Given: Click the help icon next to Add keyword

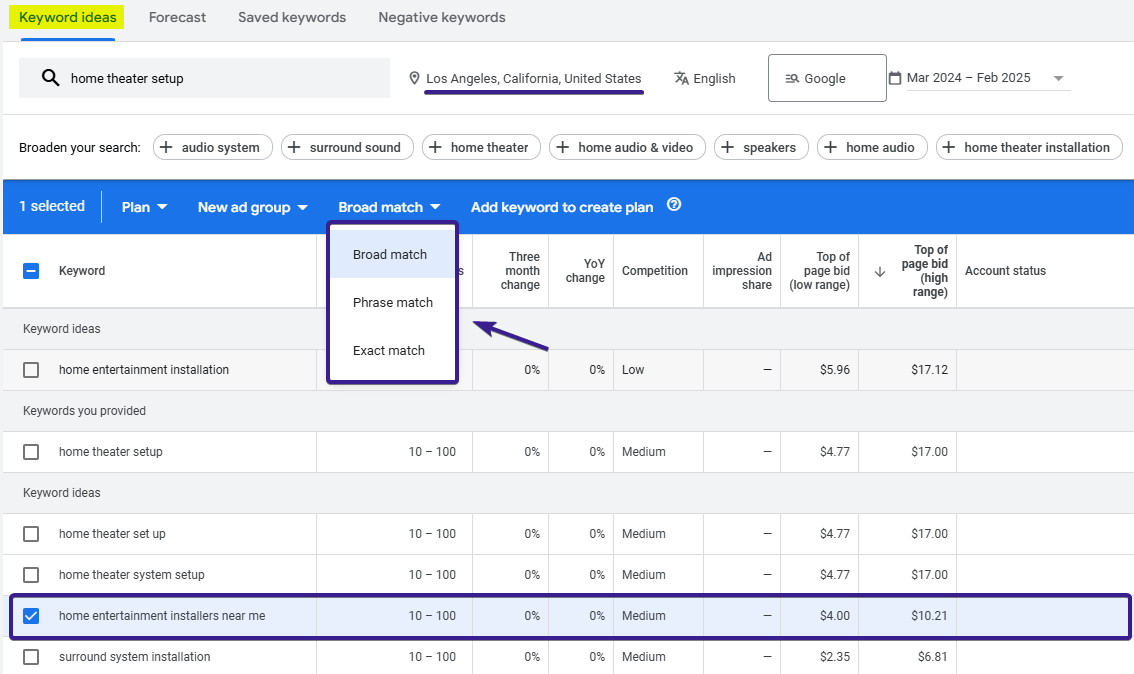Looking at the screenshot, I should tap(674, 207).
